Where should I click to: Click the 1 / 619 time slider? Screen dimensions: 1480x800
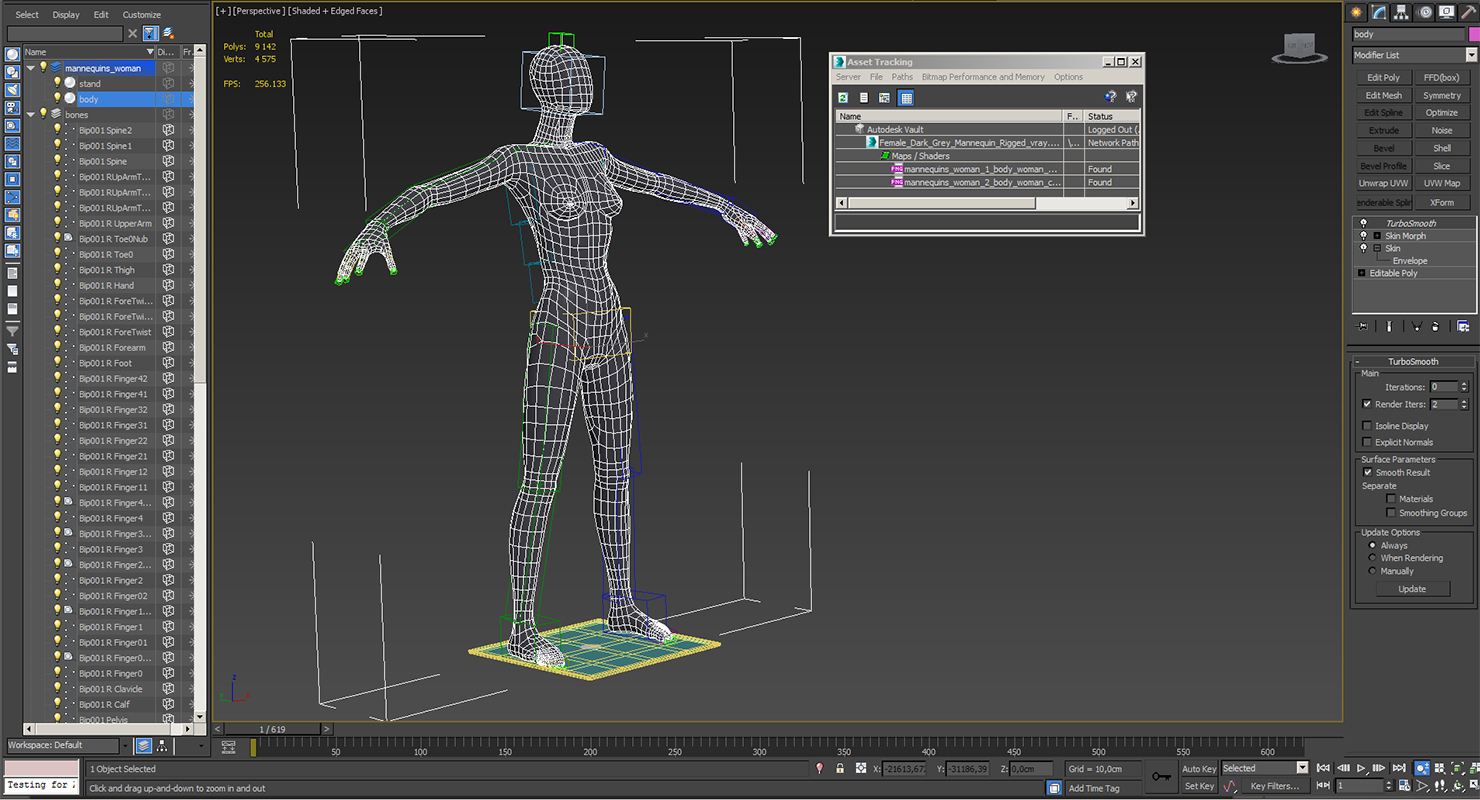coord(272,729)
